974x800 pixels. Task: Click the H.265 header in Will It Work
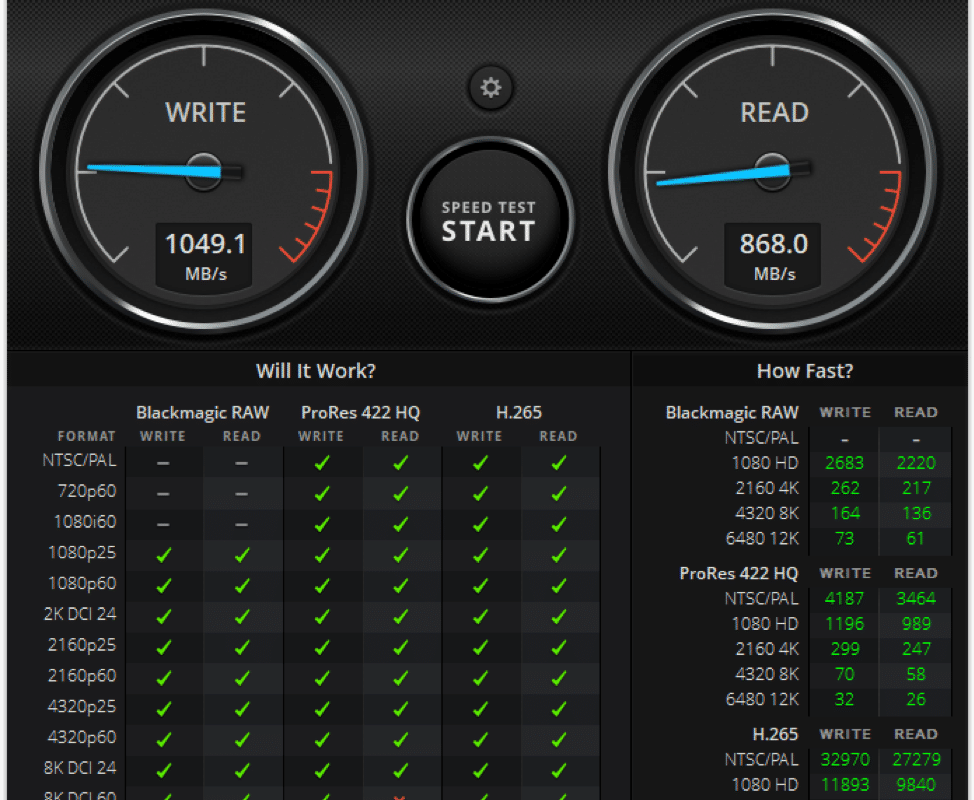click(519, 412)
